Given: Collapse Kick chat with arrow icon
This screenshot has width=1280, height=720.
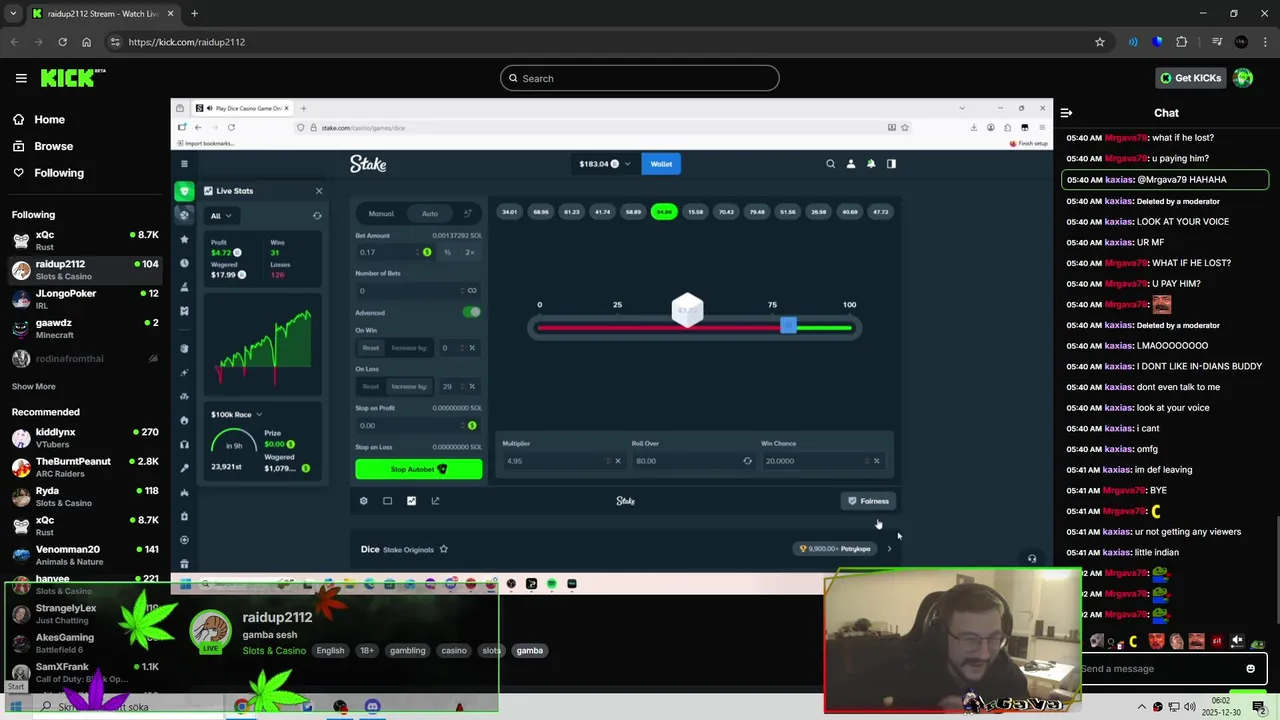Looking at the screenshot, I should [x=1066, y=113].
